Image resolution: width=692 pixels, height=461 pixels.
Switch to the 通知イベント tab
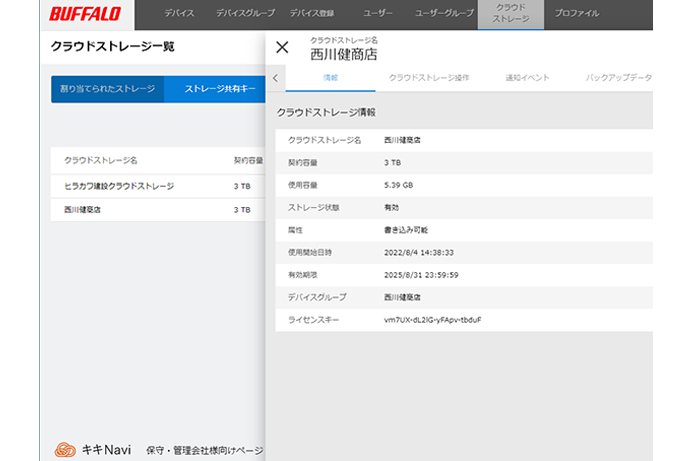[527, 78]
